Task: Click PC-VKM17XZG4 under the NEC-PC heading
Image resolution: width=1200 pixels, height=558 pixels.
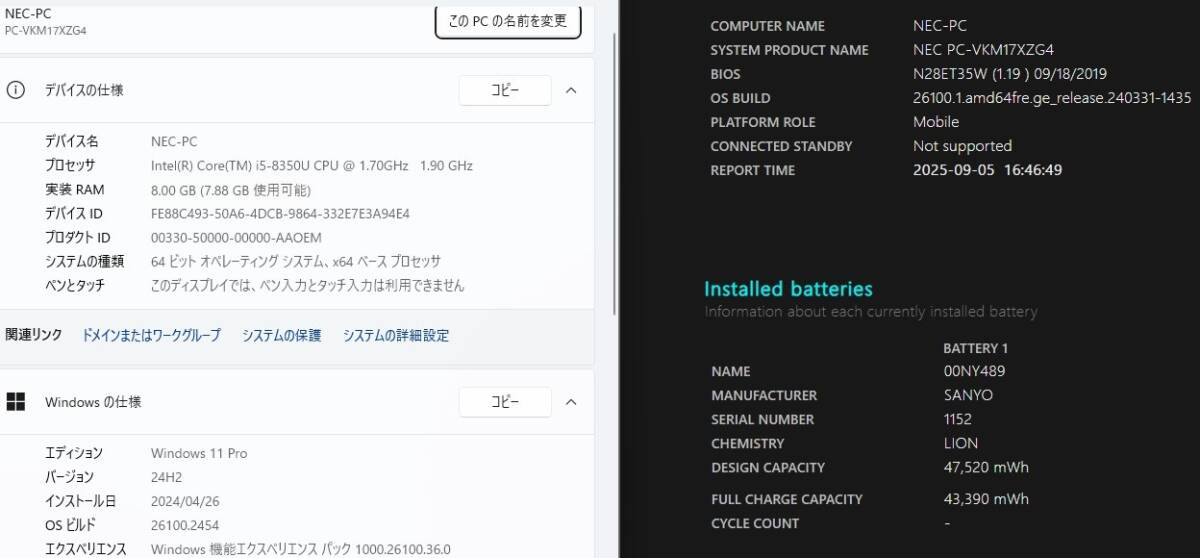Action: [x=46, y=31]
